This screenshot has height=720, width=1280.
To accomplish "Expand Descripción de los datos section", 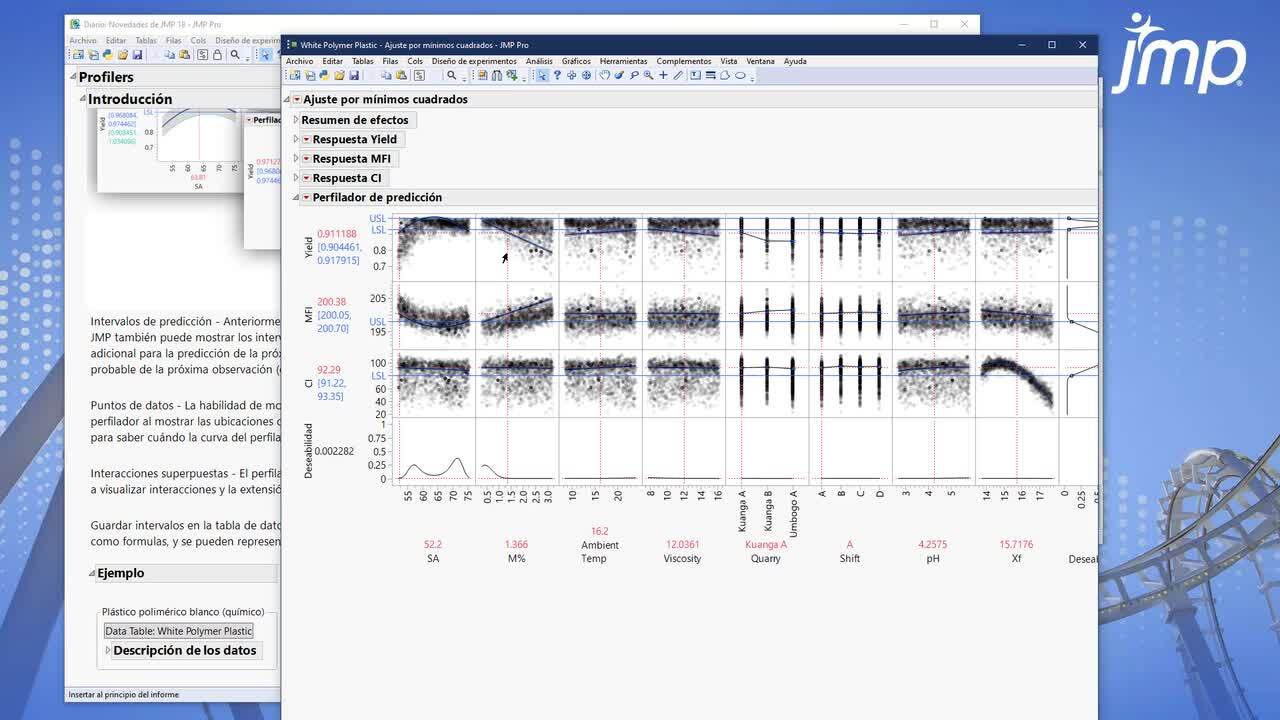I will coord(108,651).
